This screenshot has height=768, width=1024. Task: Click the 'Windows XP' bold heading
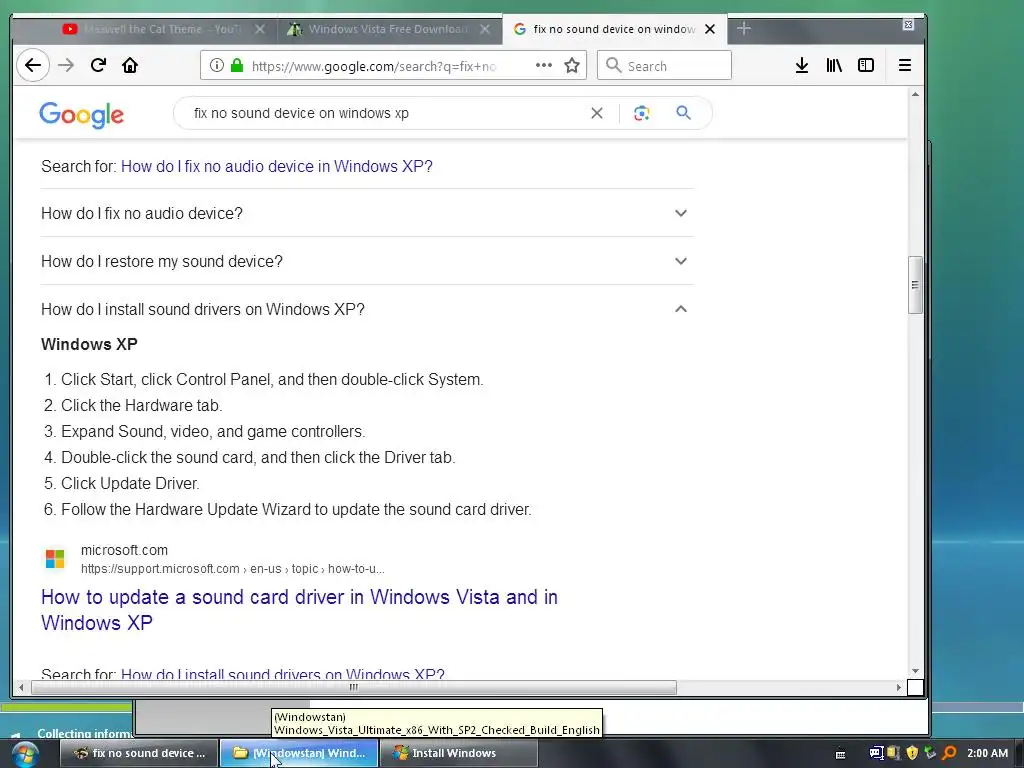coord(89,344)
